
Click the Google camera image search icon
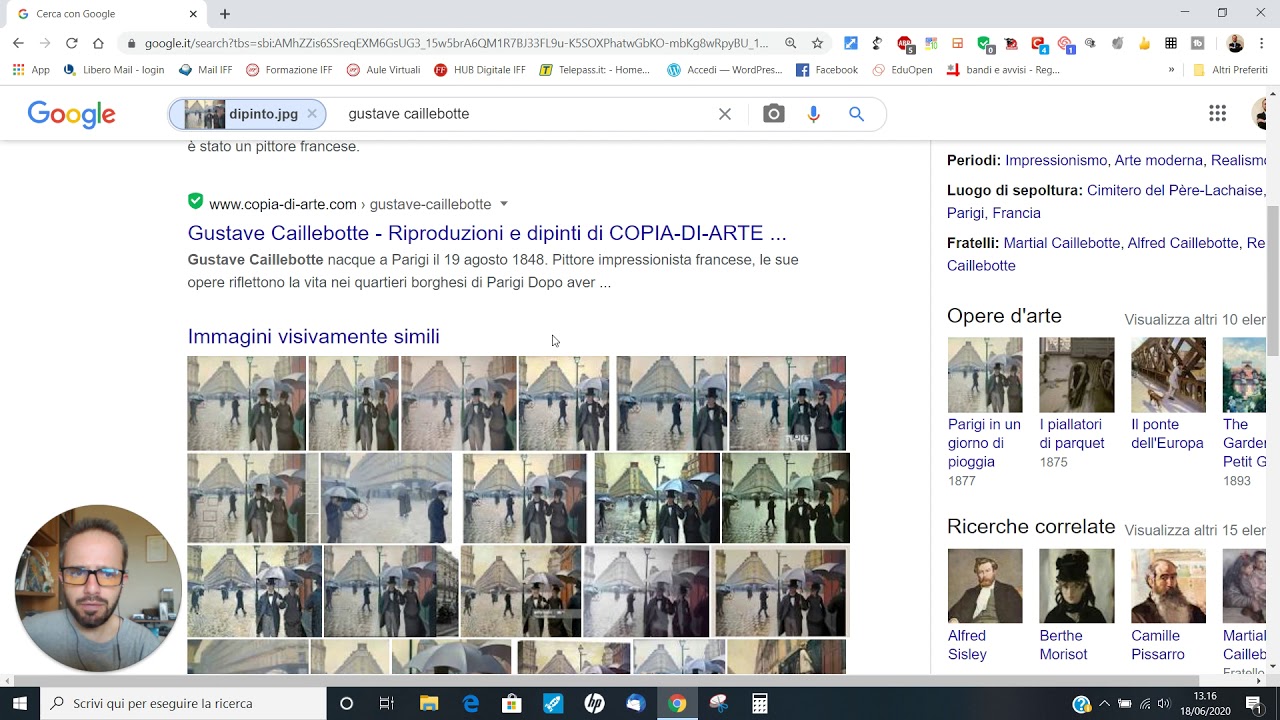coord(774,114)
